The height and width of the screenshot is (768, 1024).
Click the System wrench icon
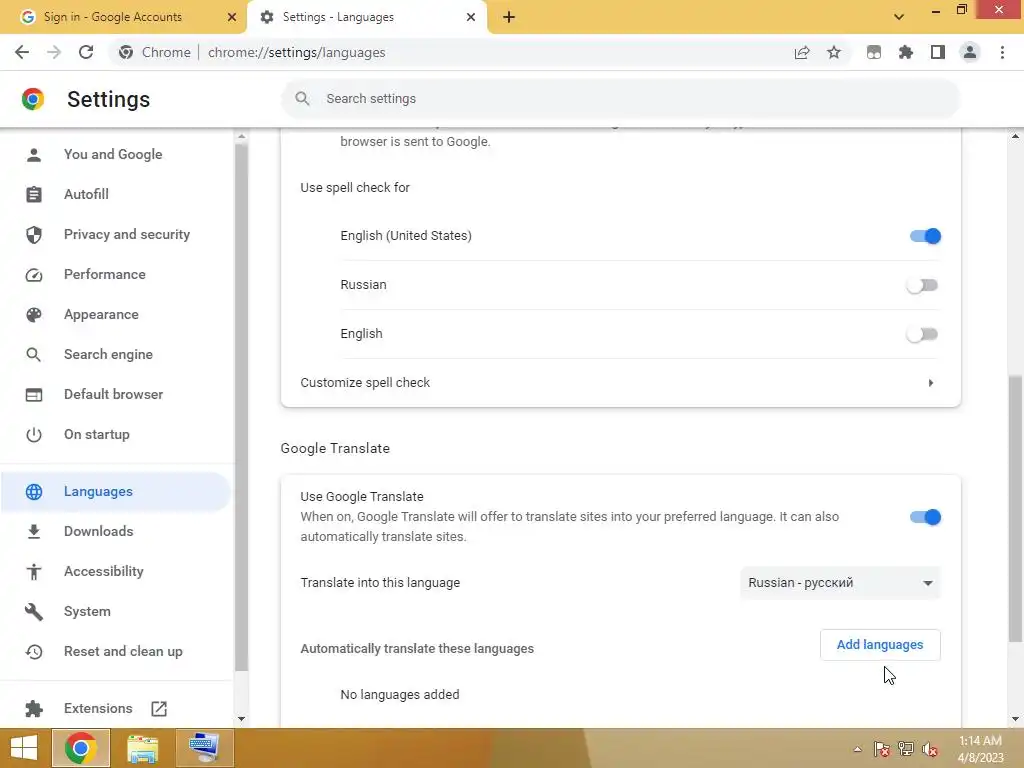coord(34,612)
